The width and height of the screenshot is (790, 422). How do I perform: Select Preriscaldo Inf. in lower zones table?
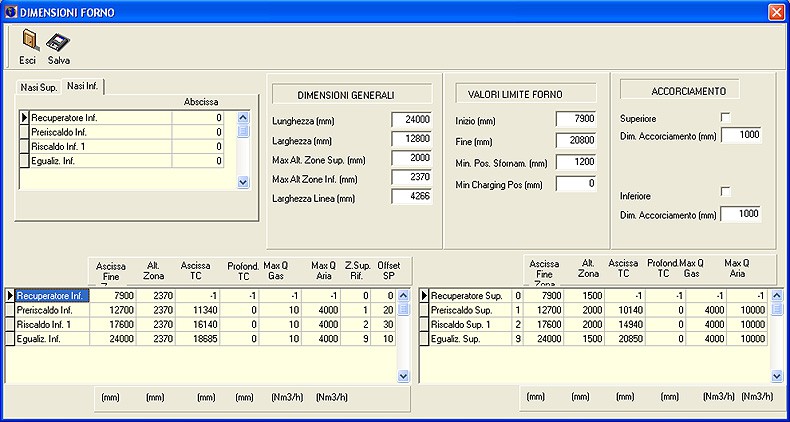(x=52, y=310)
